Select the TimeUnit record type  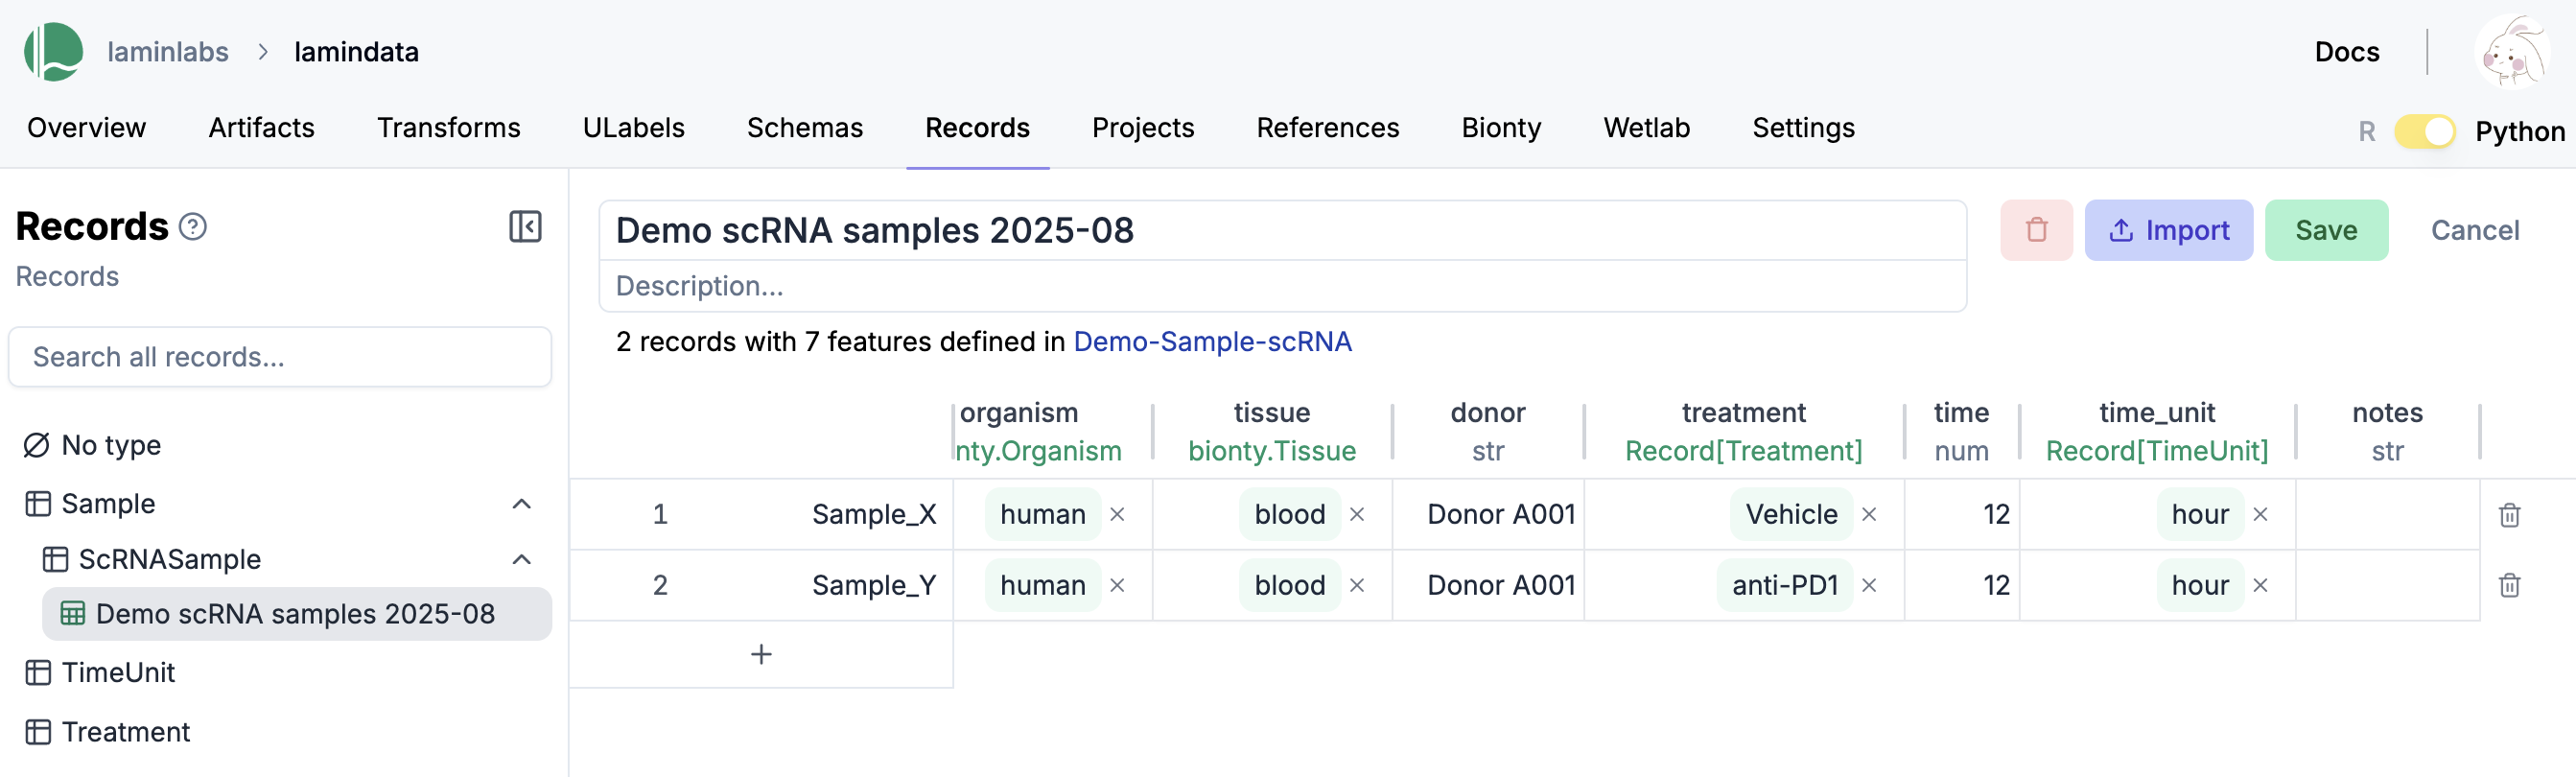point(118,672)
